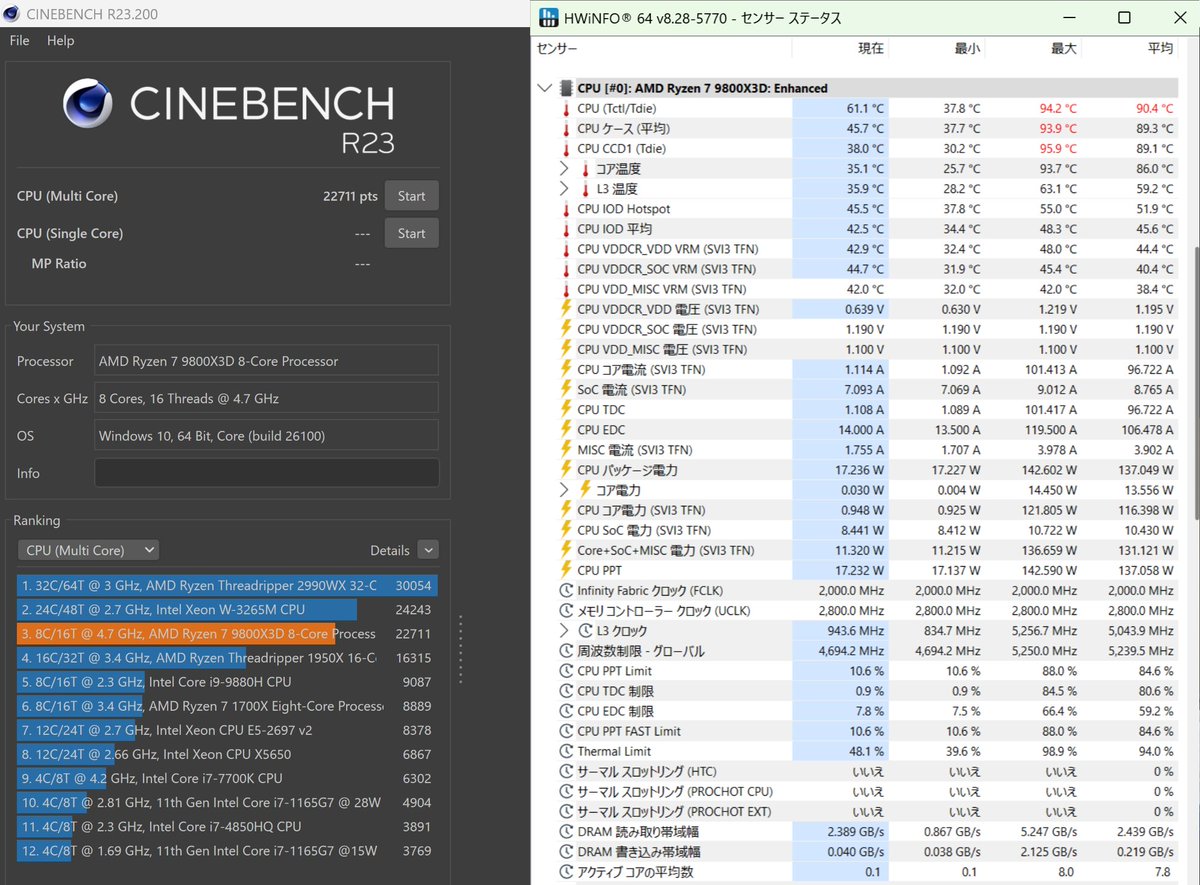Click CPU chip icon in Ryzen 9800X3D header
The height and width of the screenshot is (885, 1200).
[x=567, y=88]
